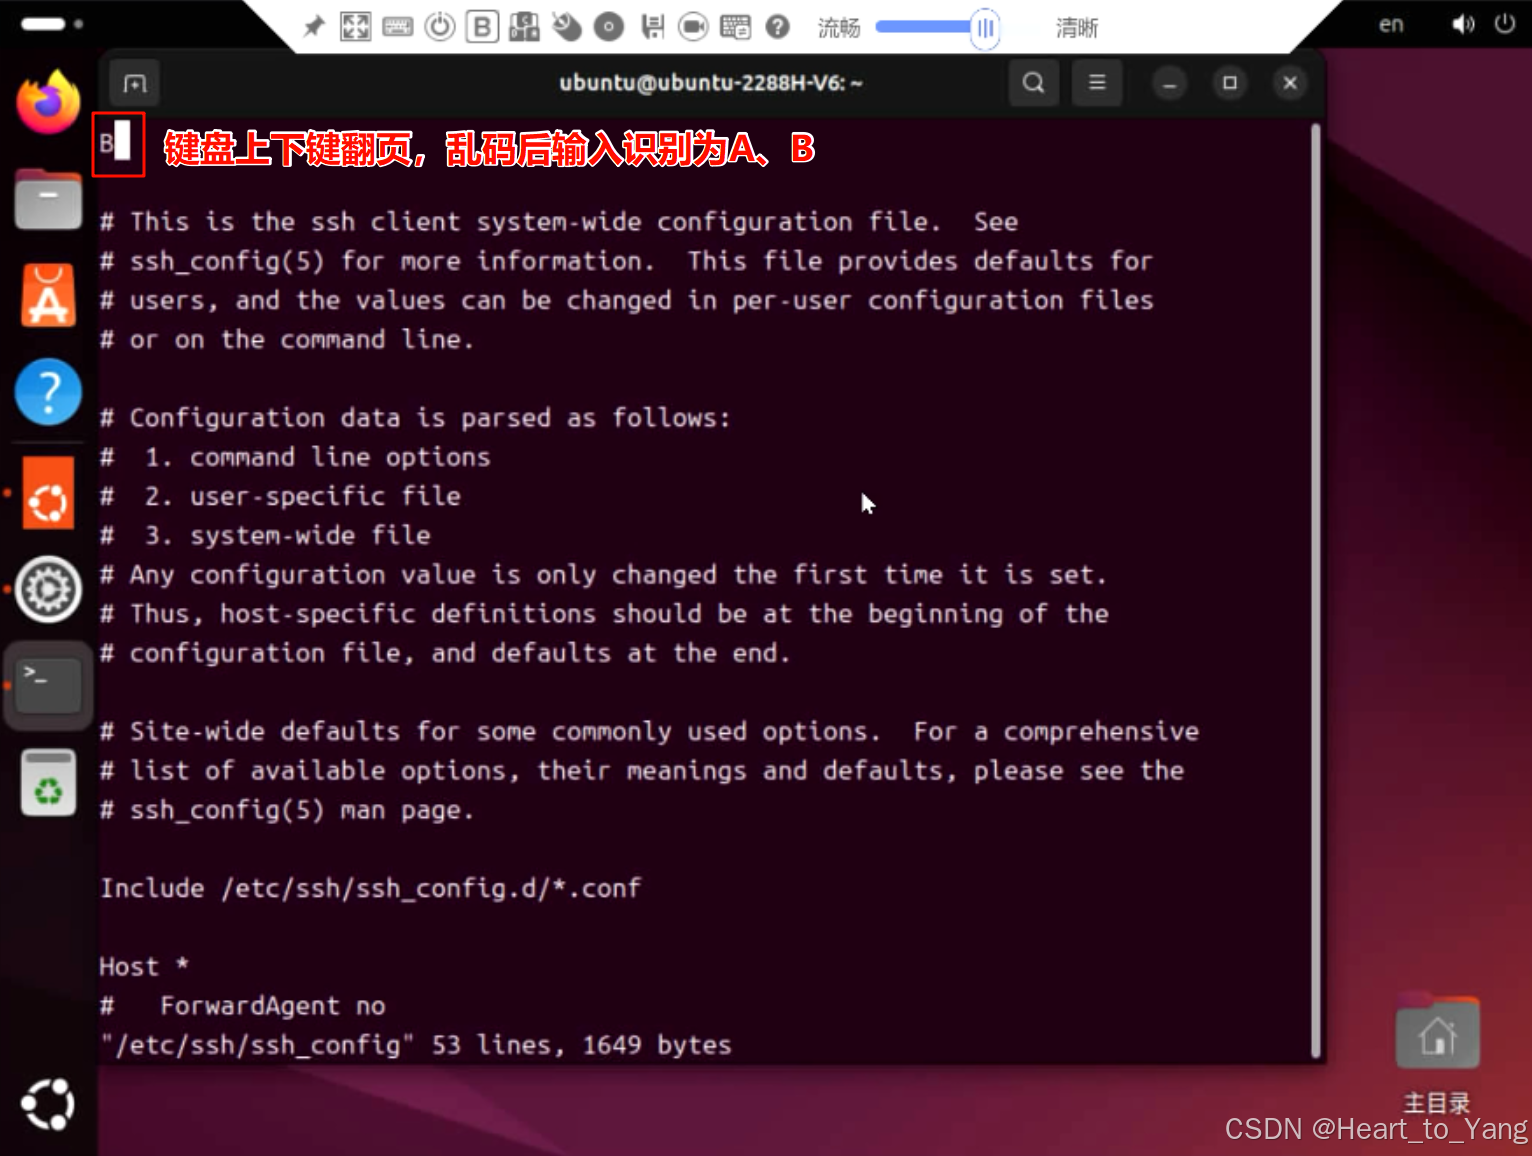
Task: Click the boxed B icon in toolbar
Action: 482,27
